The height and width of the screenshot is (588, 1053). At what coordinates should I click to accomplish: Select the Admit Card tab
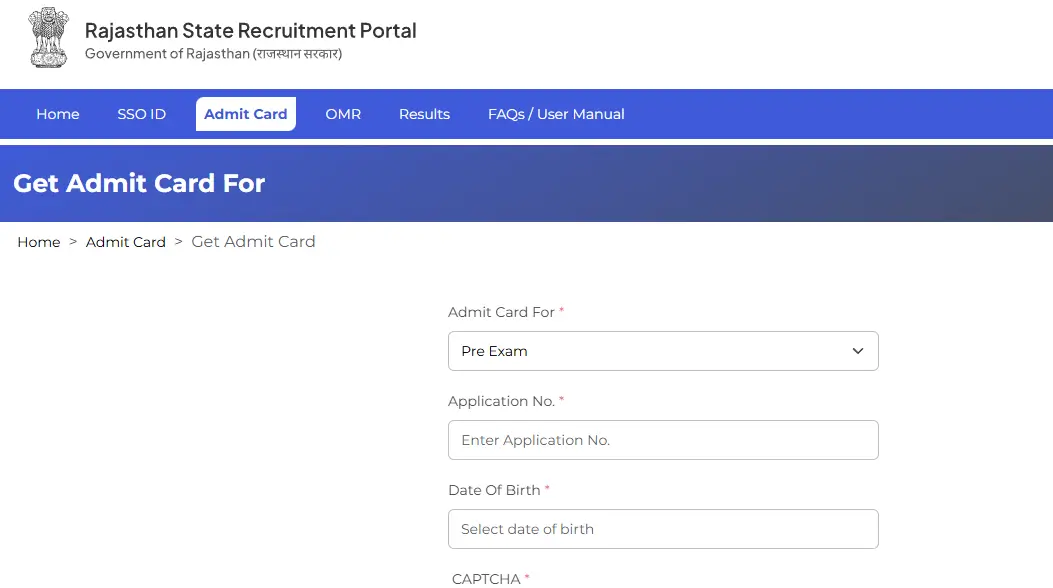246,114
